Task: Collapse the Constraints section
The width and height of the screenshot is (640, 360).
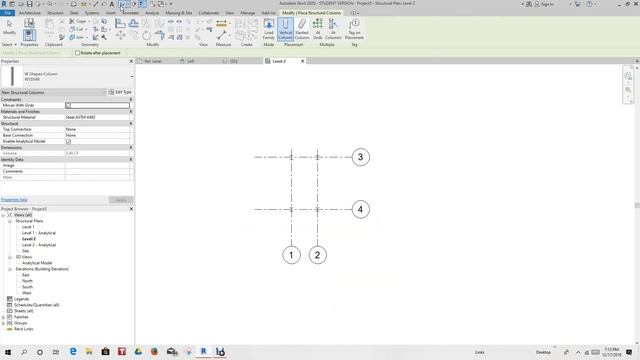Action: tap(131, 99)
